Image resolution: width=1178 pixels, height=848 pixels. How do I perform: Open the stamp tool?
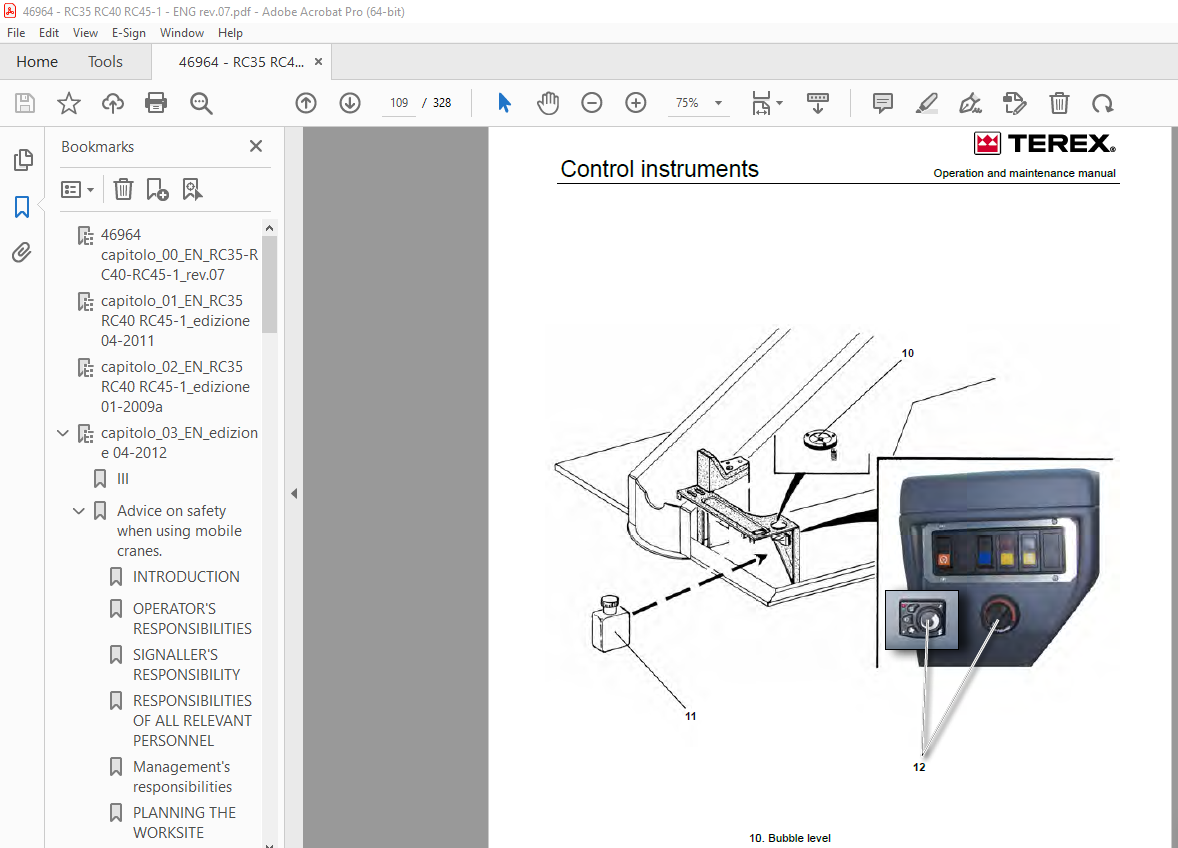click(x=1014, y=103)
